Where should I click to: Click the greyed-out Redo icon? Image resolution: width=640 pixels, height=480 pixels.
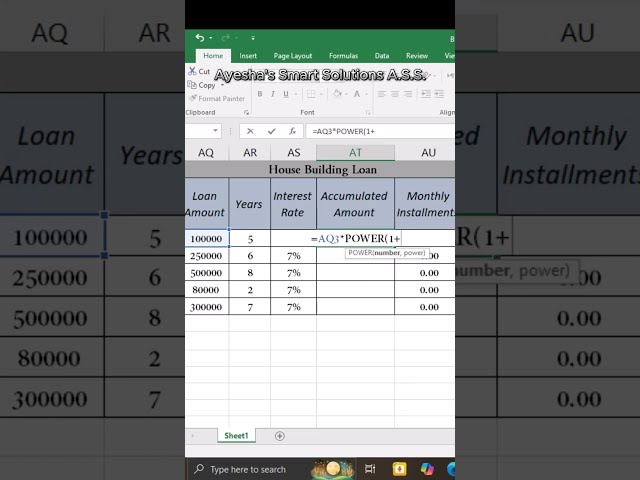(225, 38)
